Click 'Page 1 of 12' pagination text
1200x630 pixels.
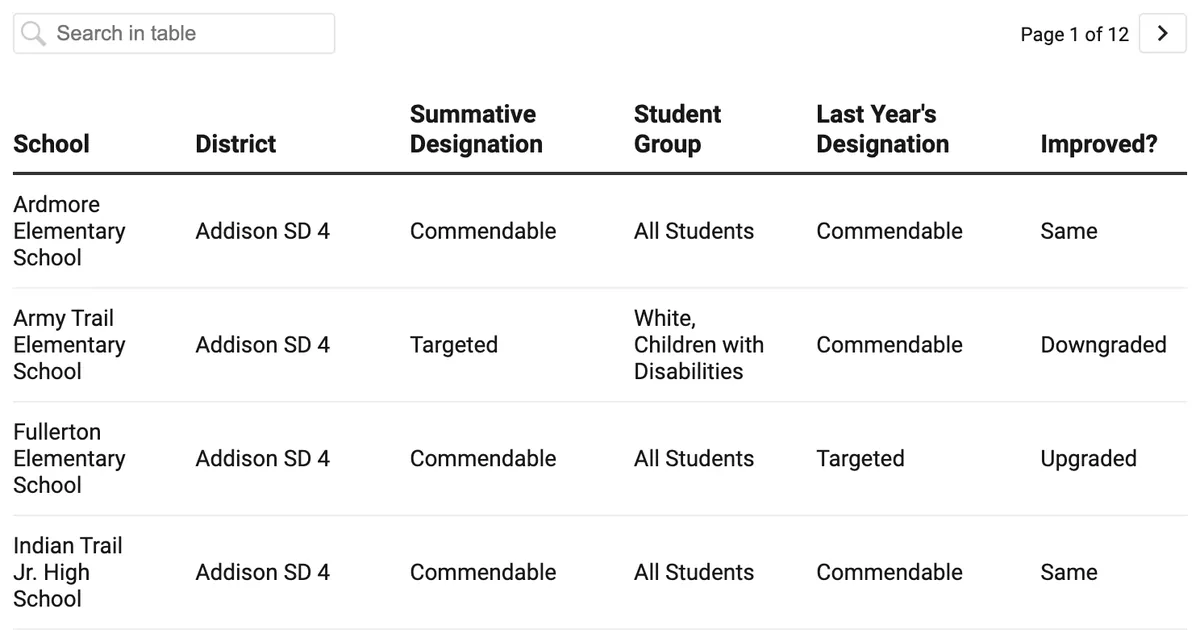click(x=1075, y=33)
